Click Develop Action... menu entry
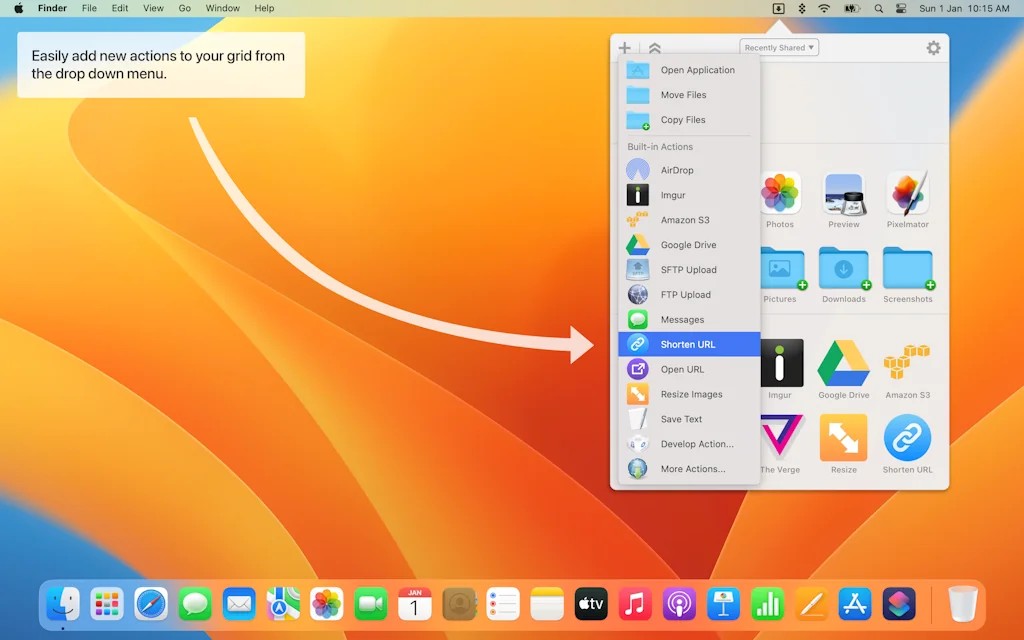This screenshot has height=640, width=1024. tap(697, 444)
